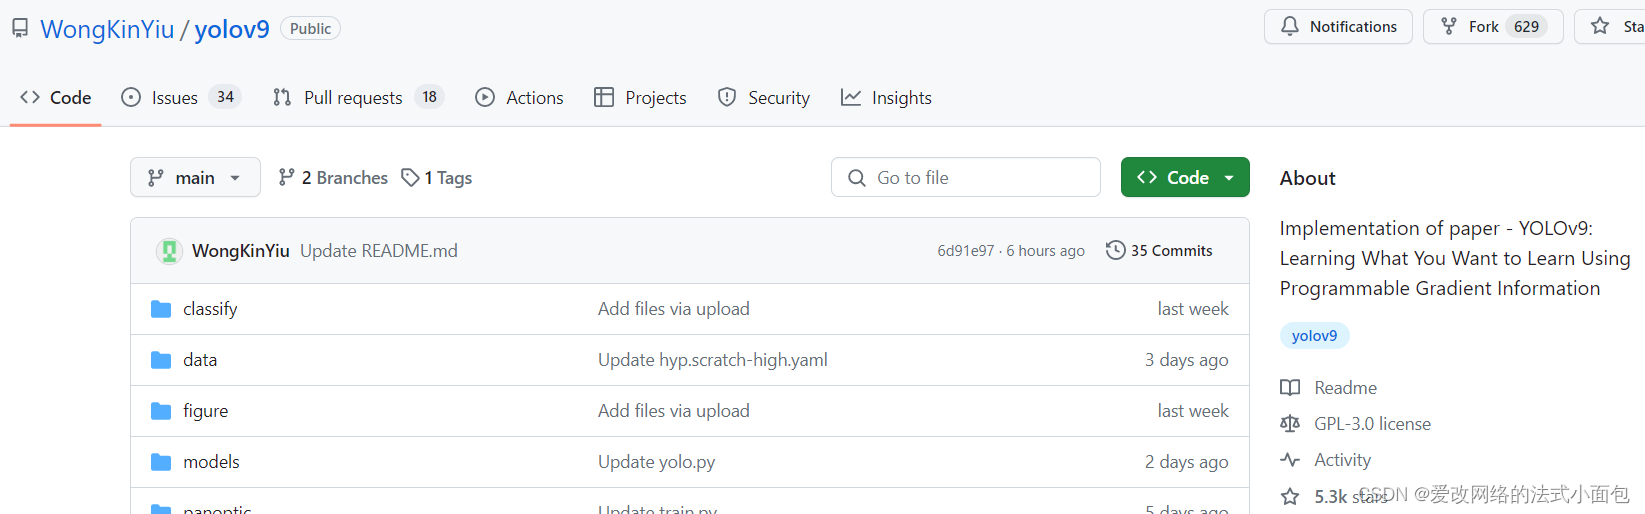Open the Update hyp.scratch-high.yaml commit
Screen dimensions: 1645x514
coord(713,360)
